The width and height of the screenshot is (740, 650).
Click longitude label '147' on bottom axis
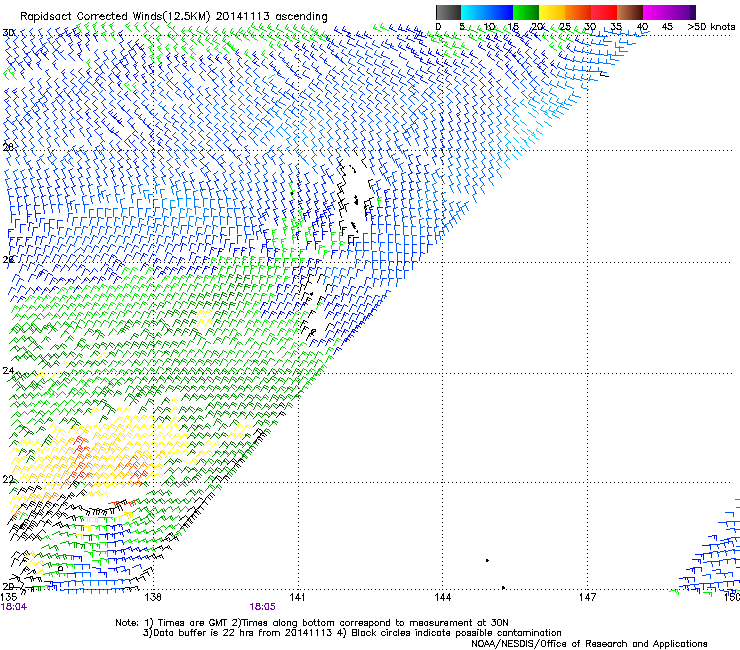coord(587,597)
